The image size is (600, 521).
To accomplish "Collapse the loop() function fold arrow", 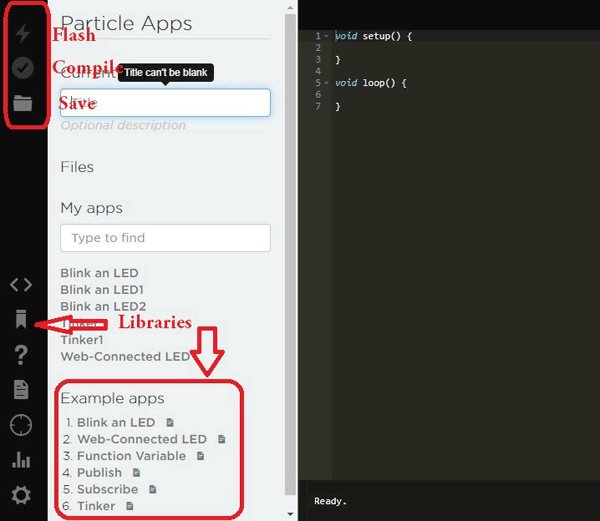I will (x=326, y=83).
